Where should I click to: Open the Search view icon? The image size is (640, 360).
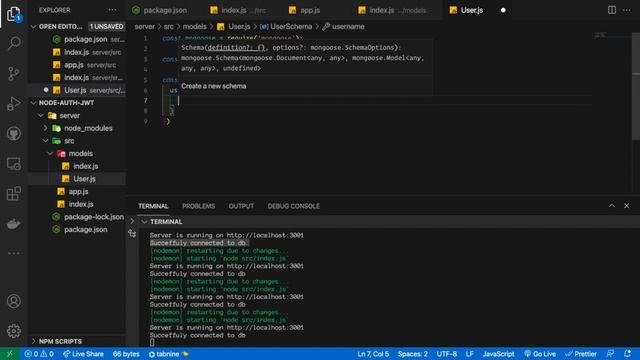[x=14, y=43]
